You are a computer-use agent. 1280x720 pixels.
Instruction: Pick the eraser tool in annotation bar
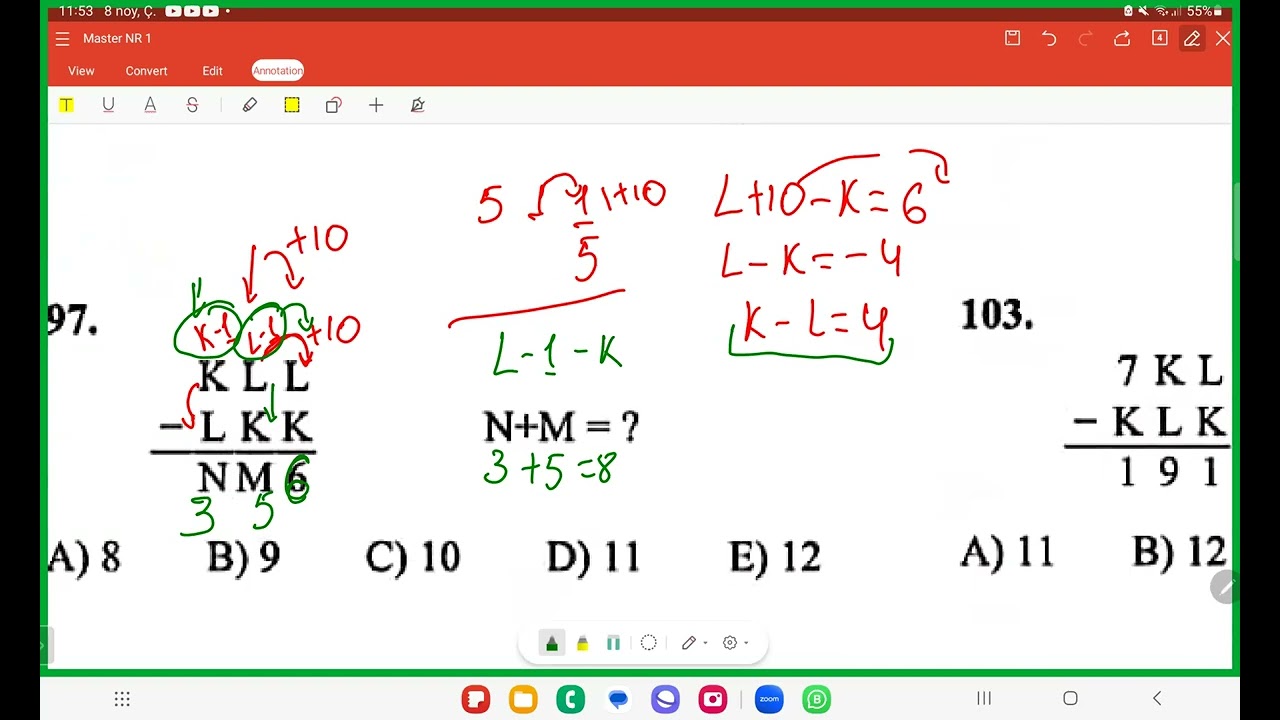click(250, 105)
